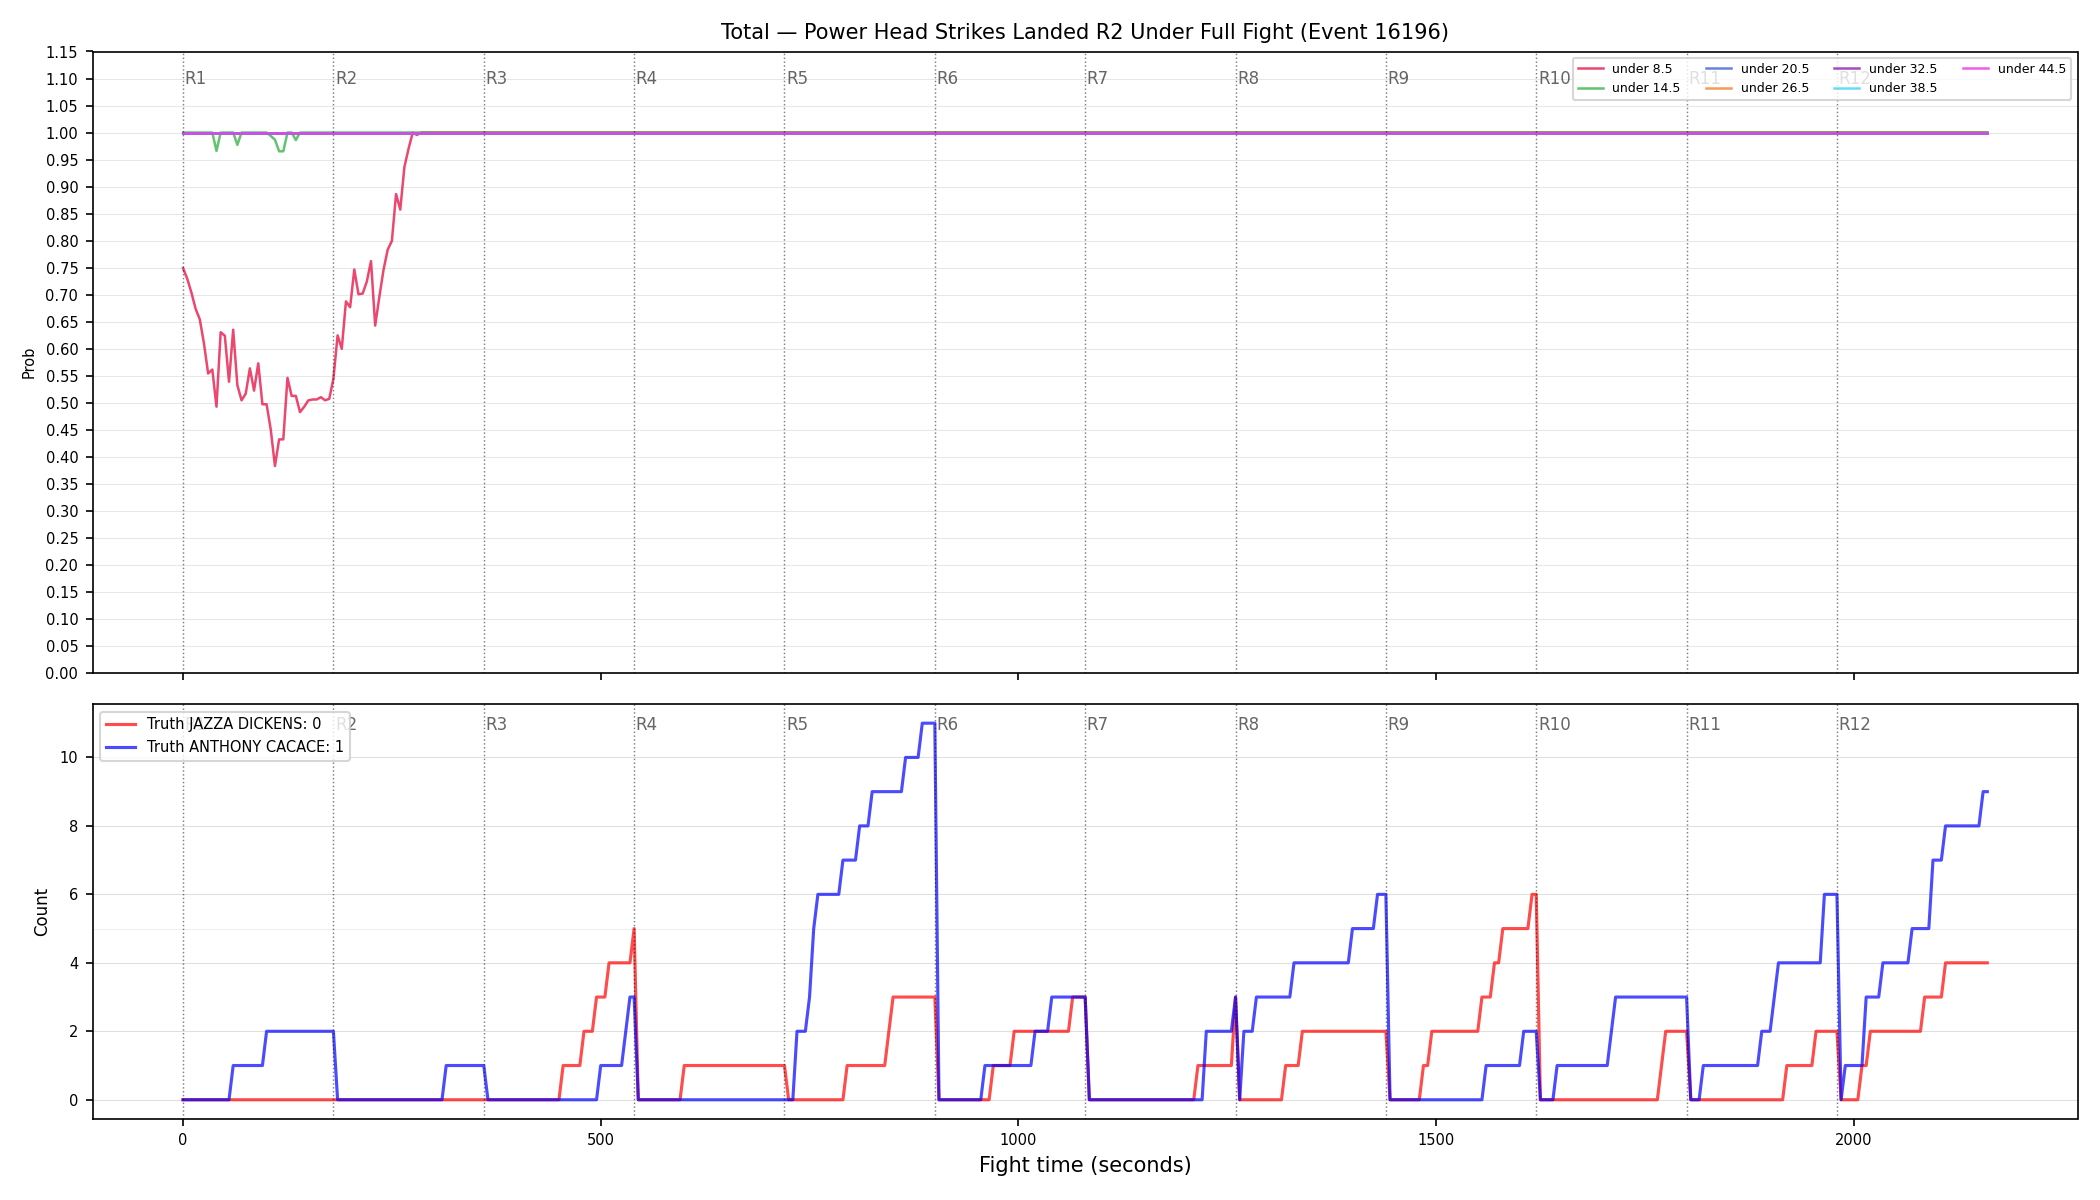Viewport: 2100px width, 1200px height.
Task: Click the 0.50 tick on Prob axis
Action: [x=62, y=403]
